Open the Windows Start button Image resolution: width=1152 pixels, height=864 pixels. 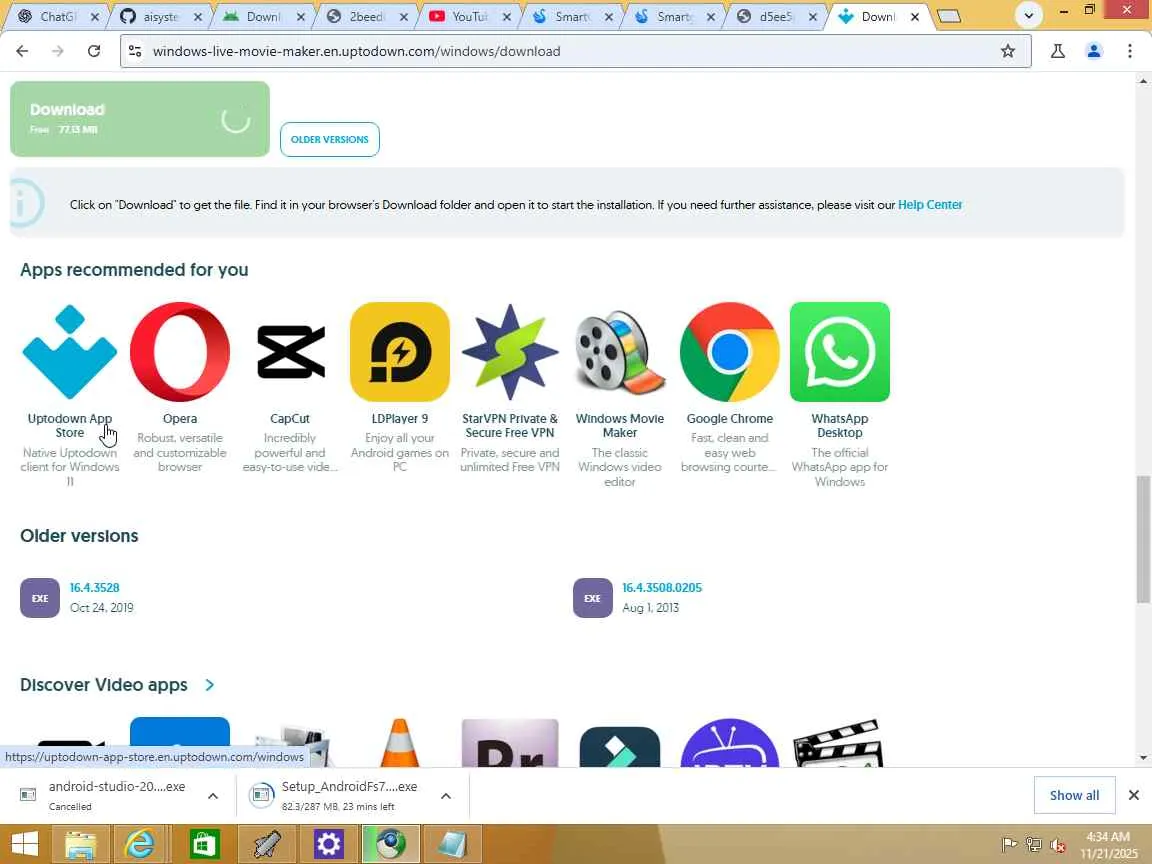tap(24, 844)
